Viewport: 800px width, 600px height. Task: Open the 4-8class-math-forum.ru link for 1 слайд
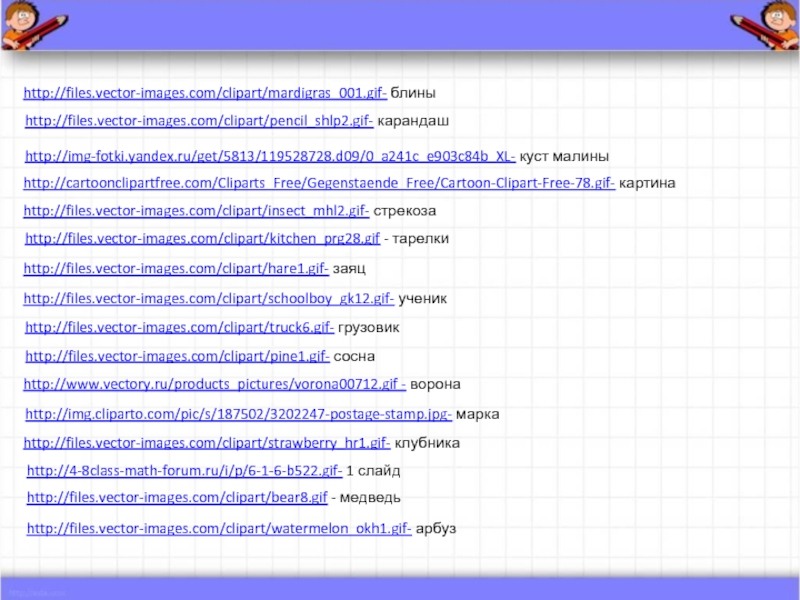pyautogui.click(x=184, y=470)
